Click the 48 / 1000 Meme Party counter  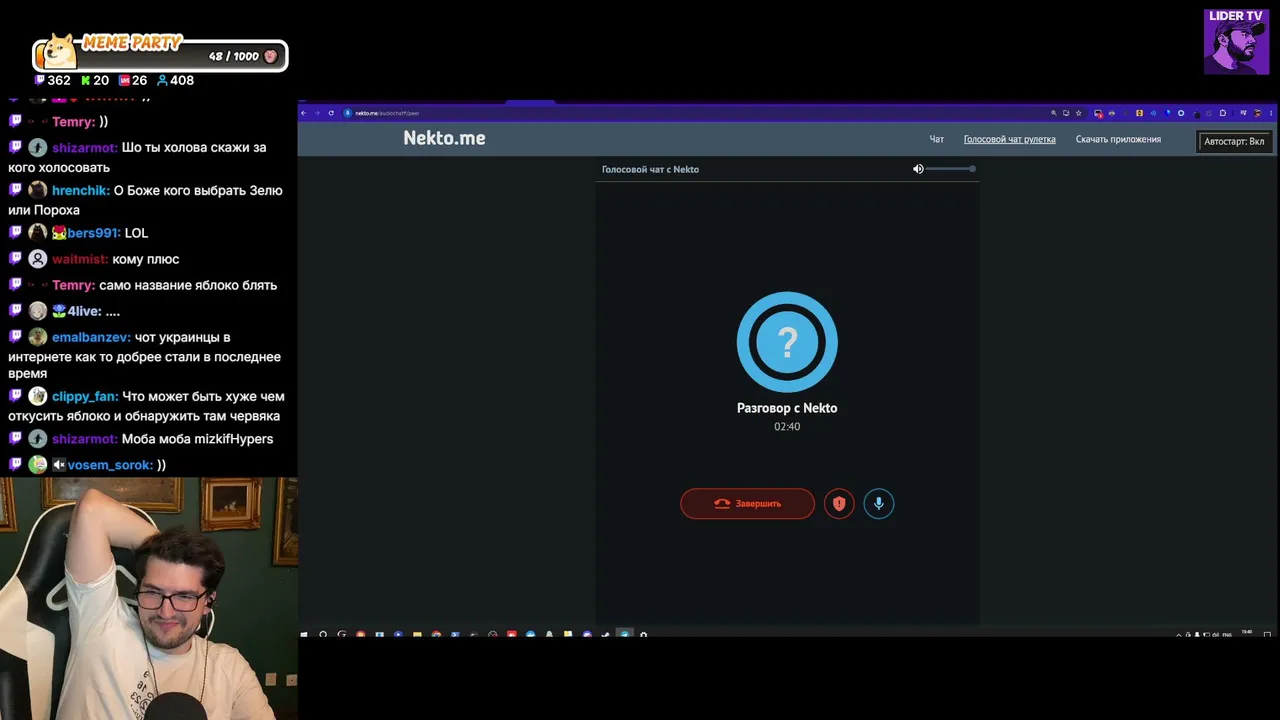(x=234, y=56)
